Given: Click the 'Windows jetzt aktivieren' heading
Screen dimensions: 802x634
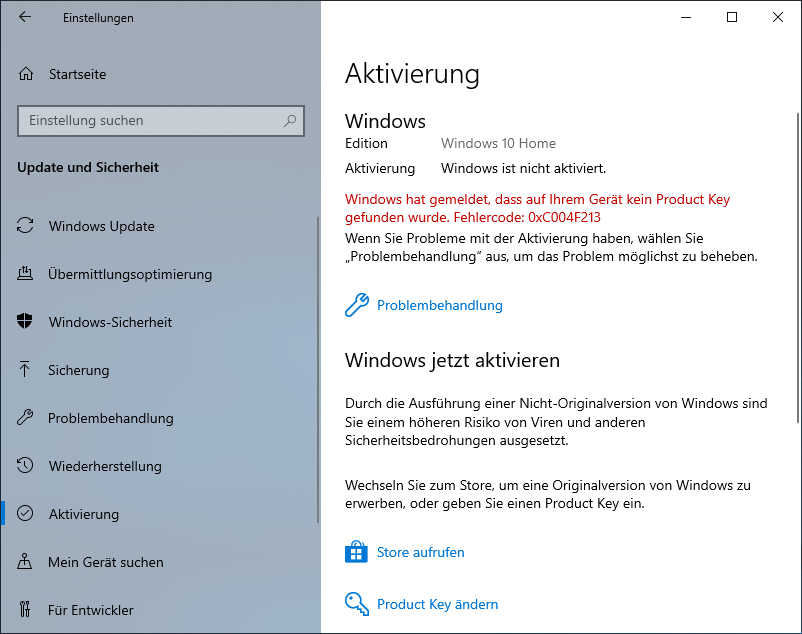Looking at the screenshot, I should point(452,360).
